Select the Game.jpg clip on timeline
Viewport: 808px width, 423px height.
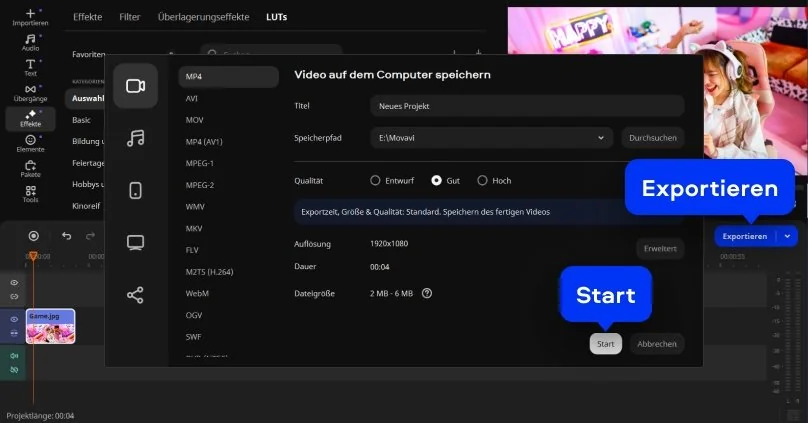point(50,326)
